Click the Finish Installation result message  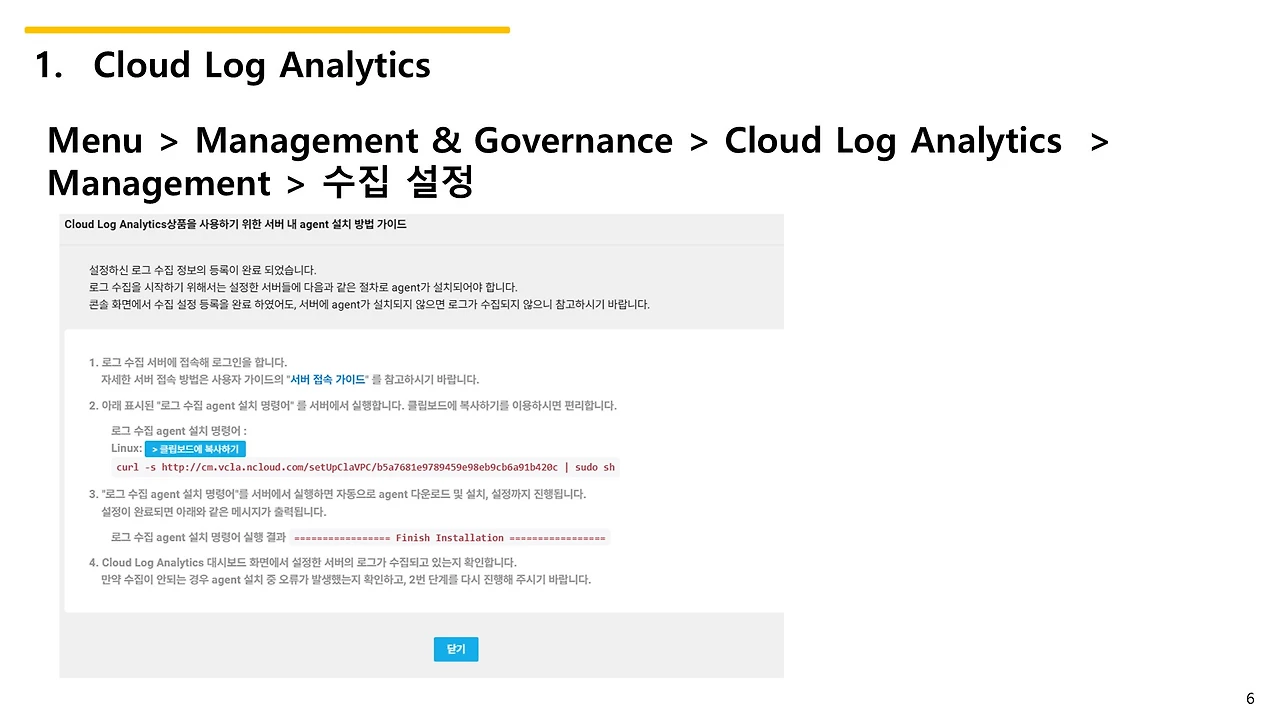point(450,538)
